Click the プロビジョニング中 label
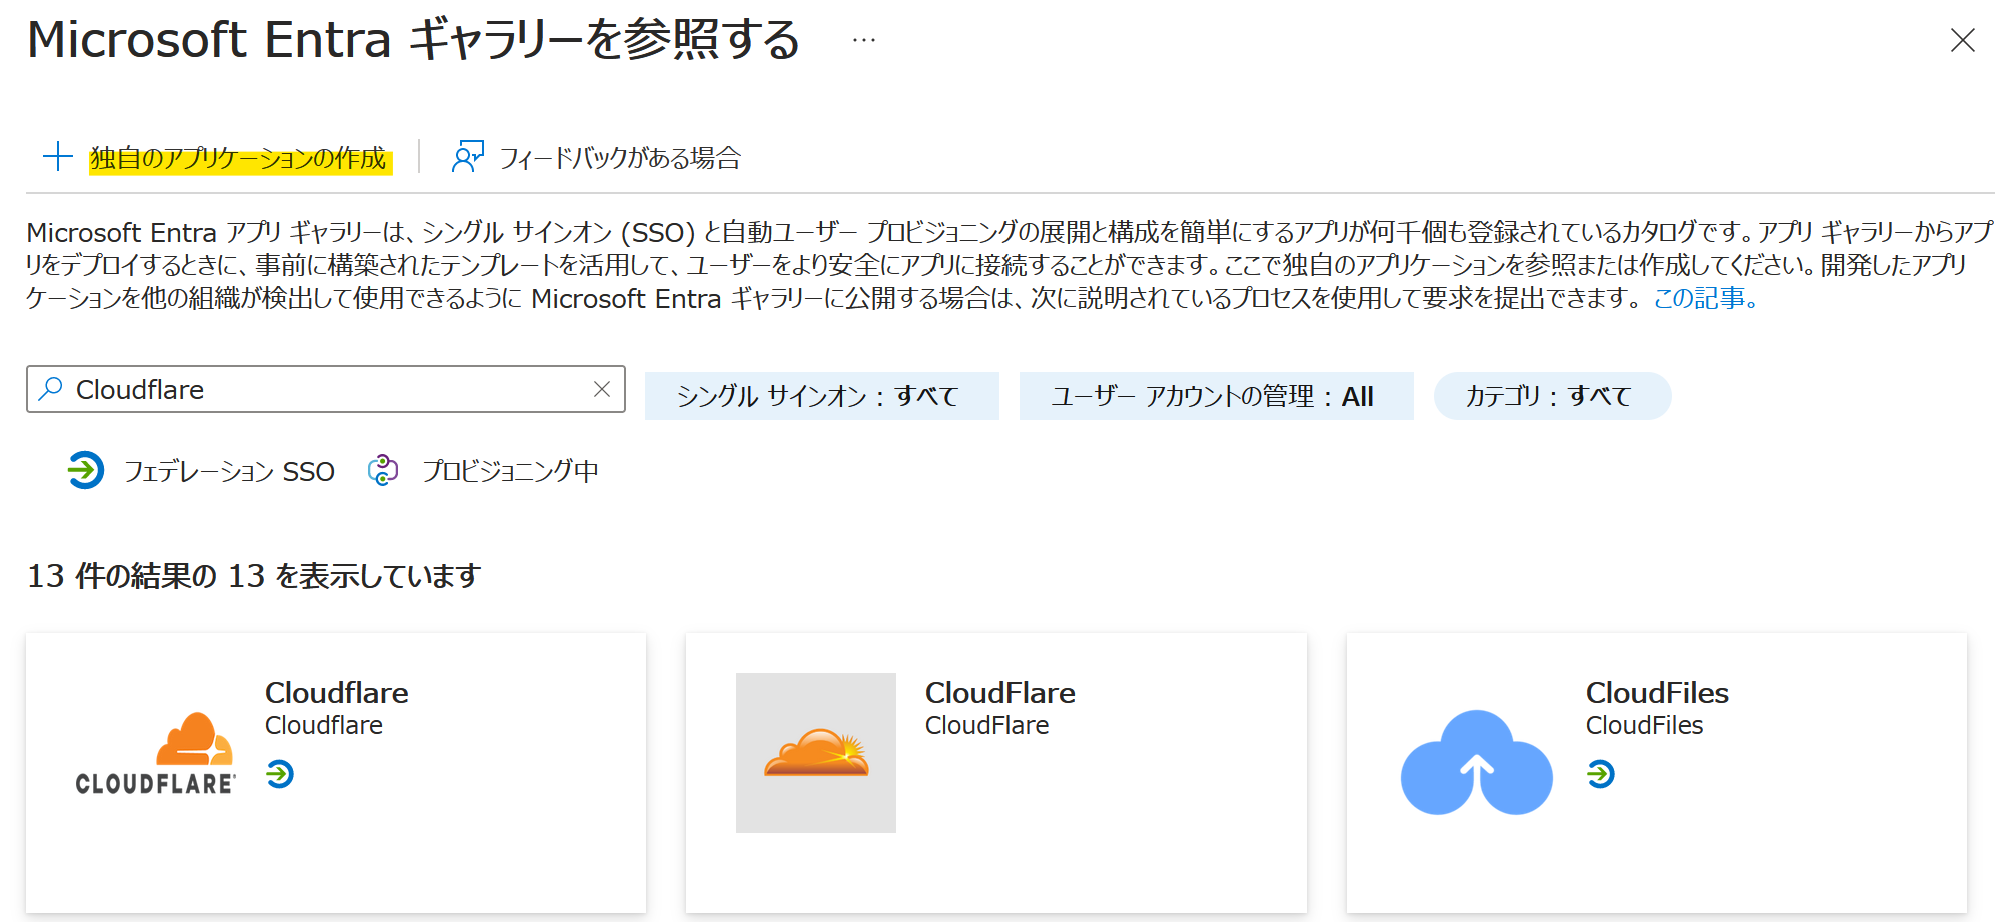This screenshot has height=922, width=2008. click(x=510, y=471)
